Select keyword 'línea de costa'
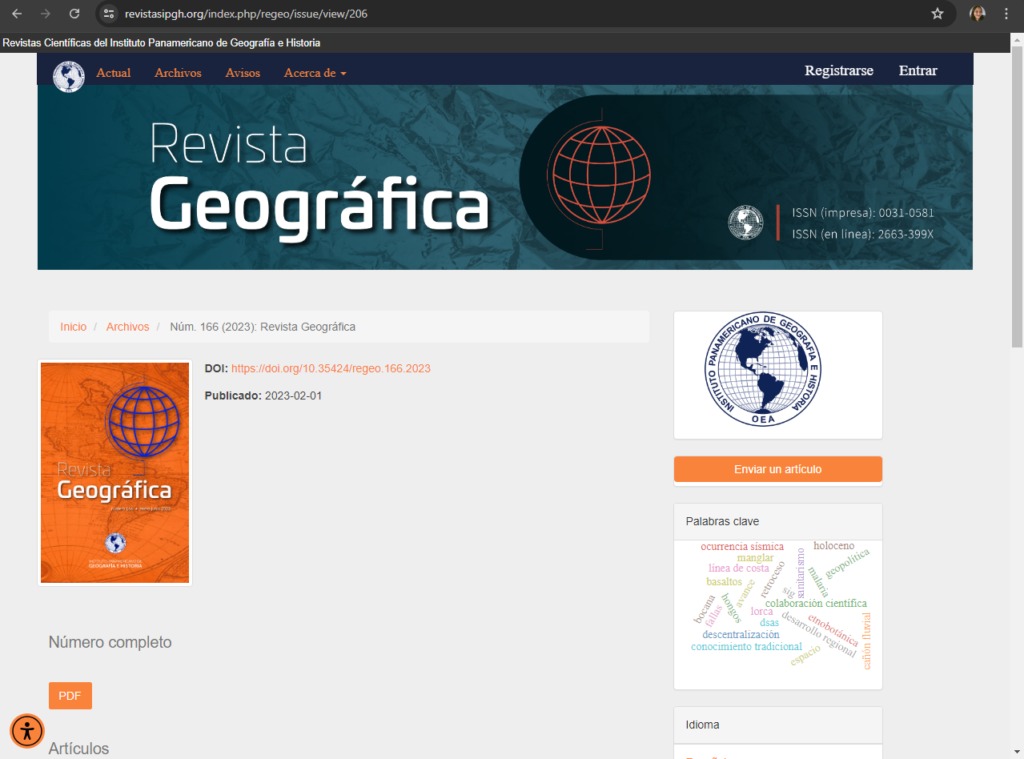Screen dimensions: 1024x759 739,568
